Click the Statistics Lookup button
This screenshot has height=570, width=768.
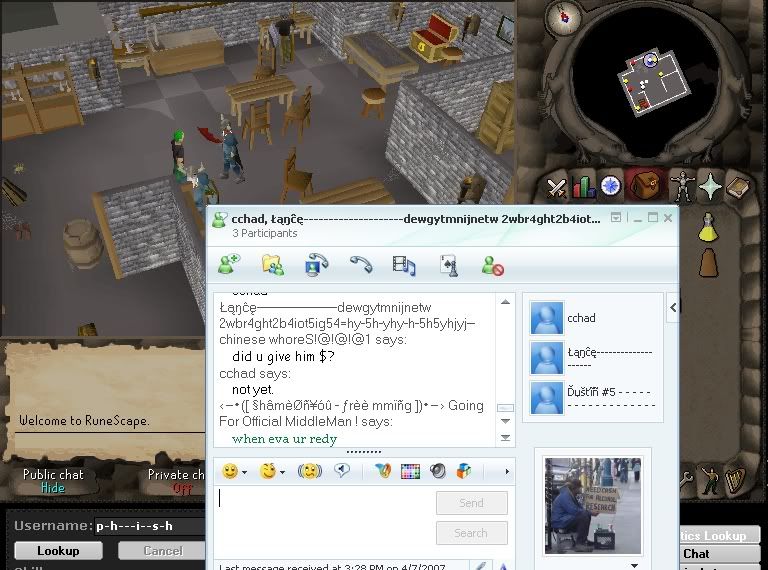point(720,535)
